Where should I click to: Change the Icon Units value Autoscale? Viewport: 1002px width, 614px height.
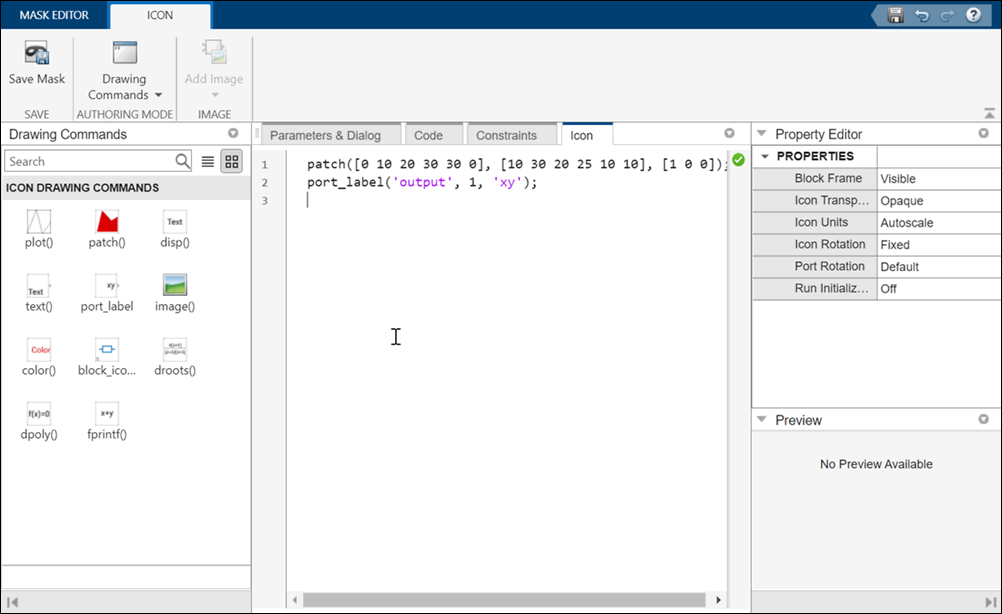(939, 223)
